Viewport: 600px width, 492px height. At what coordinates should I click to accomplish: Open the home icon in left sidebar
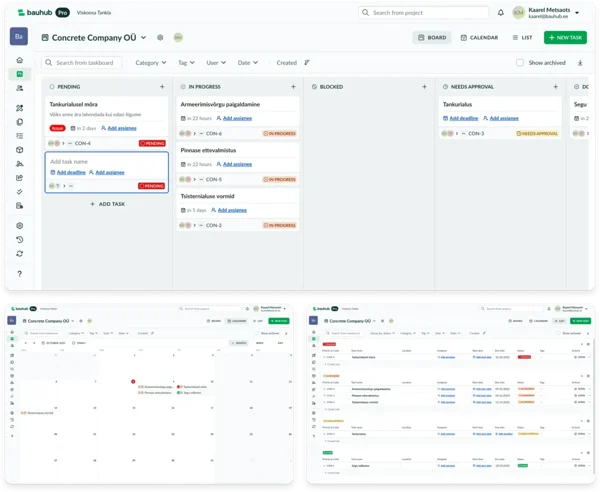coord(19,61)
